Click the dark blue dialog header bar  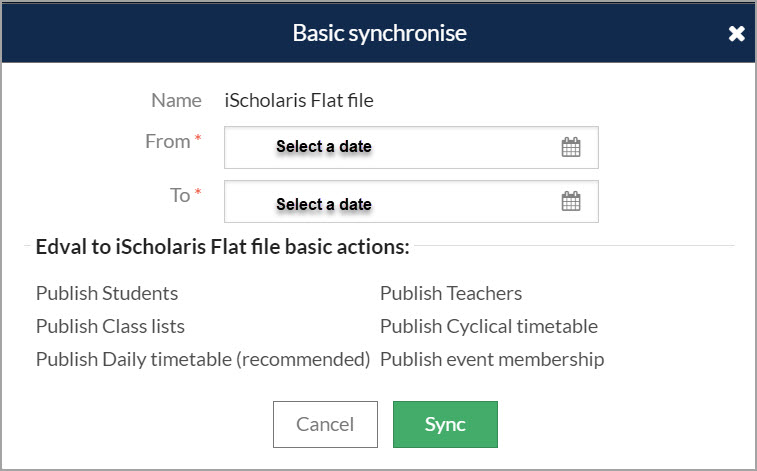150,34
